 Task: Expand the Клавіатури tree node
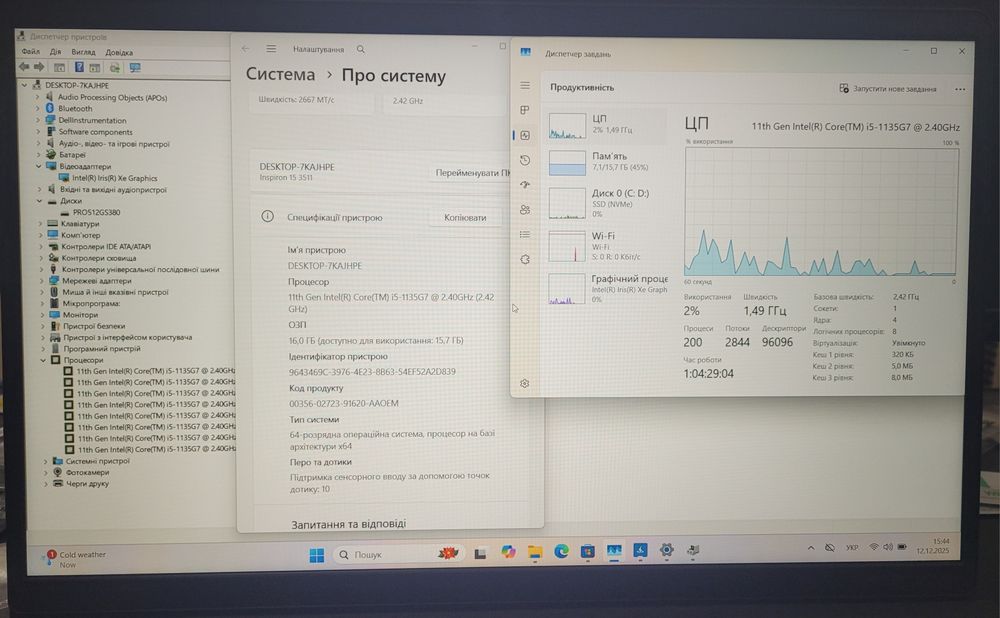(40, 224)
